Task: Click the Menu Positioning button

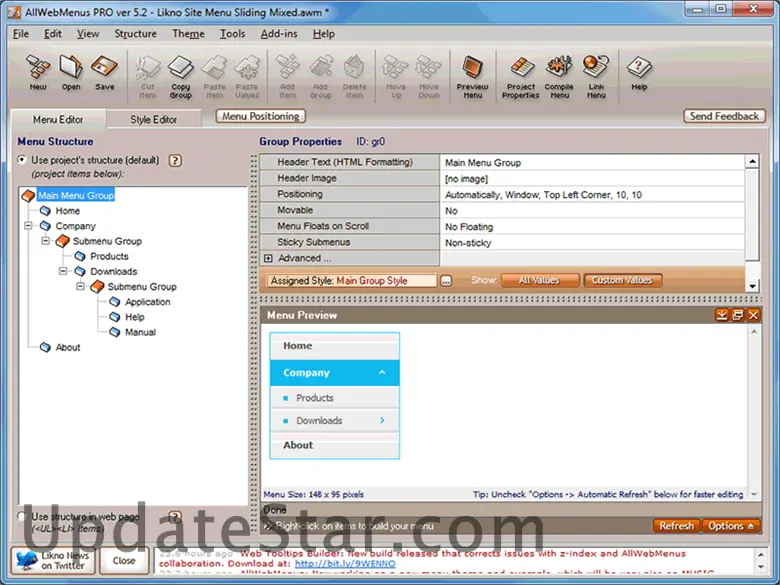Action: (261, 116)
